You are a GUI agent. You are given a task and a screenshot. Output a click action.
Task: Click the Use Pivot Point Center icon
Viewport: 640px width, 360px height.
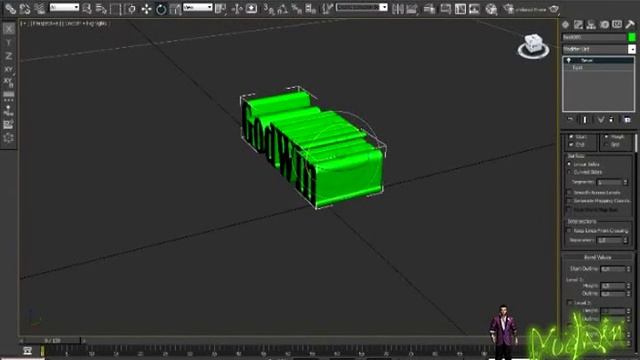pyautogui.click(x=220, y=8)
